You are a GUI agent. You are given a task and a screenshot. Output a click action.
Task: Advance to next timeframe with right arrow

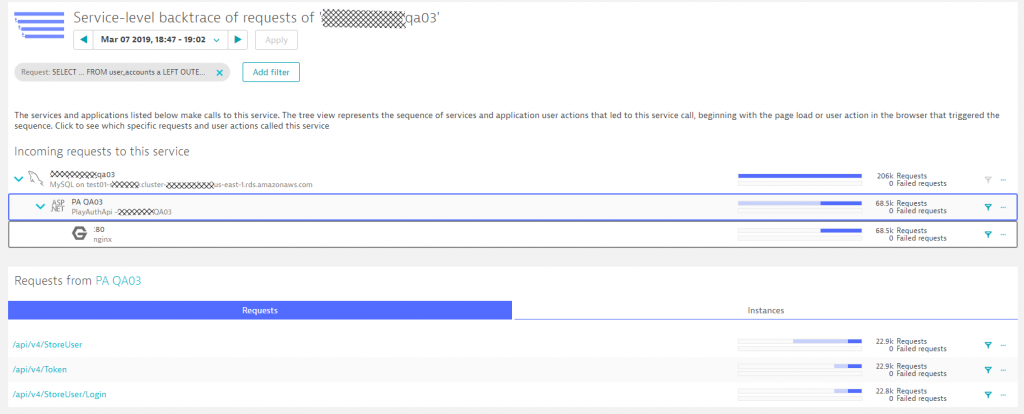click(x=238, y=40)
